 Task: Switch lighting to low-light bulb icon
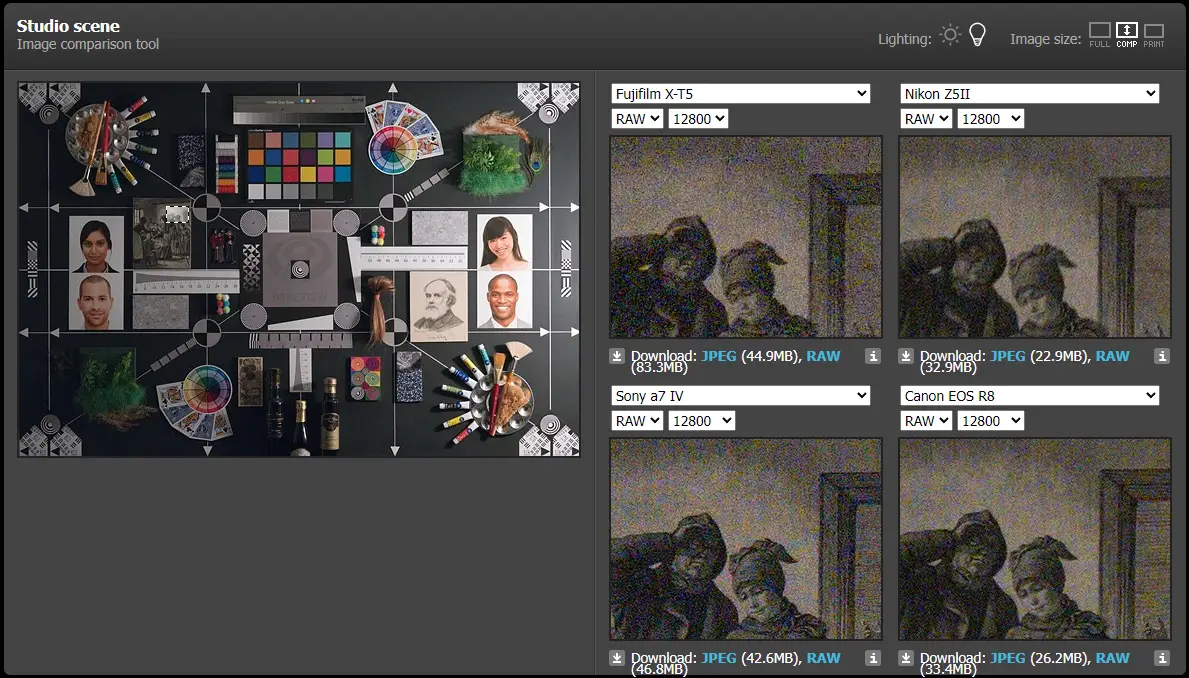(977, 36)
